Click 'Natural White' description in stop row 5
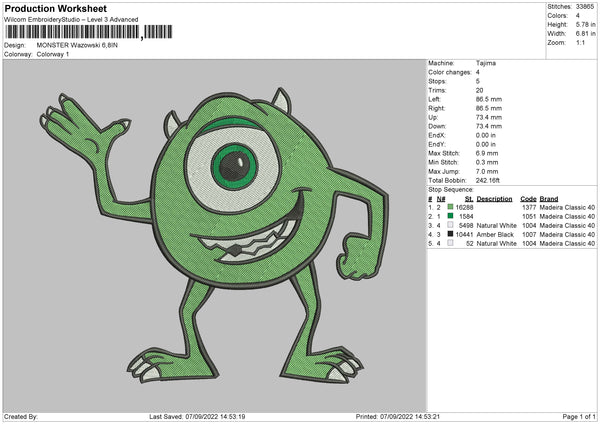 pyautogui.click(x=496, y=243)
